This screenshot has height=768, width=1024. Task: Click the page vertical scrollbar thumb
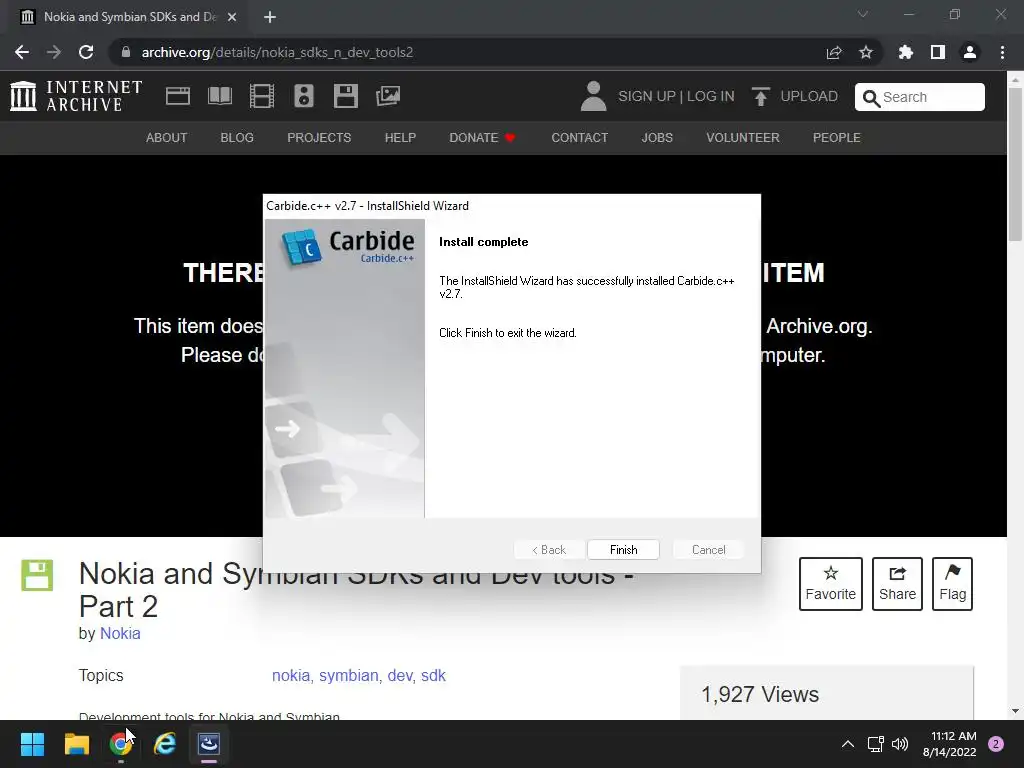click(x=1015, y=163)
